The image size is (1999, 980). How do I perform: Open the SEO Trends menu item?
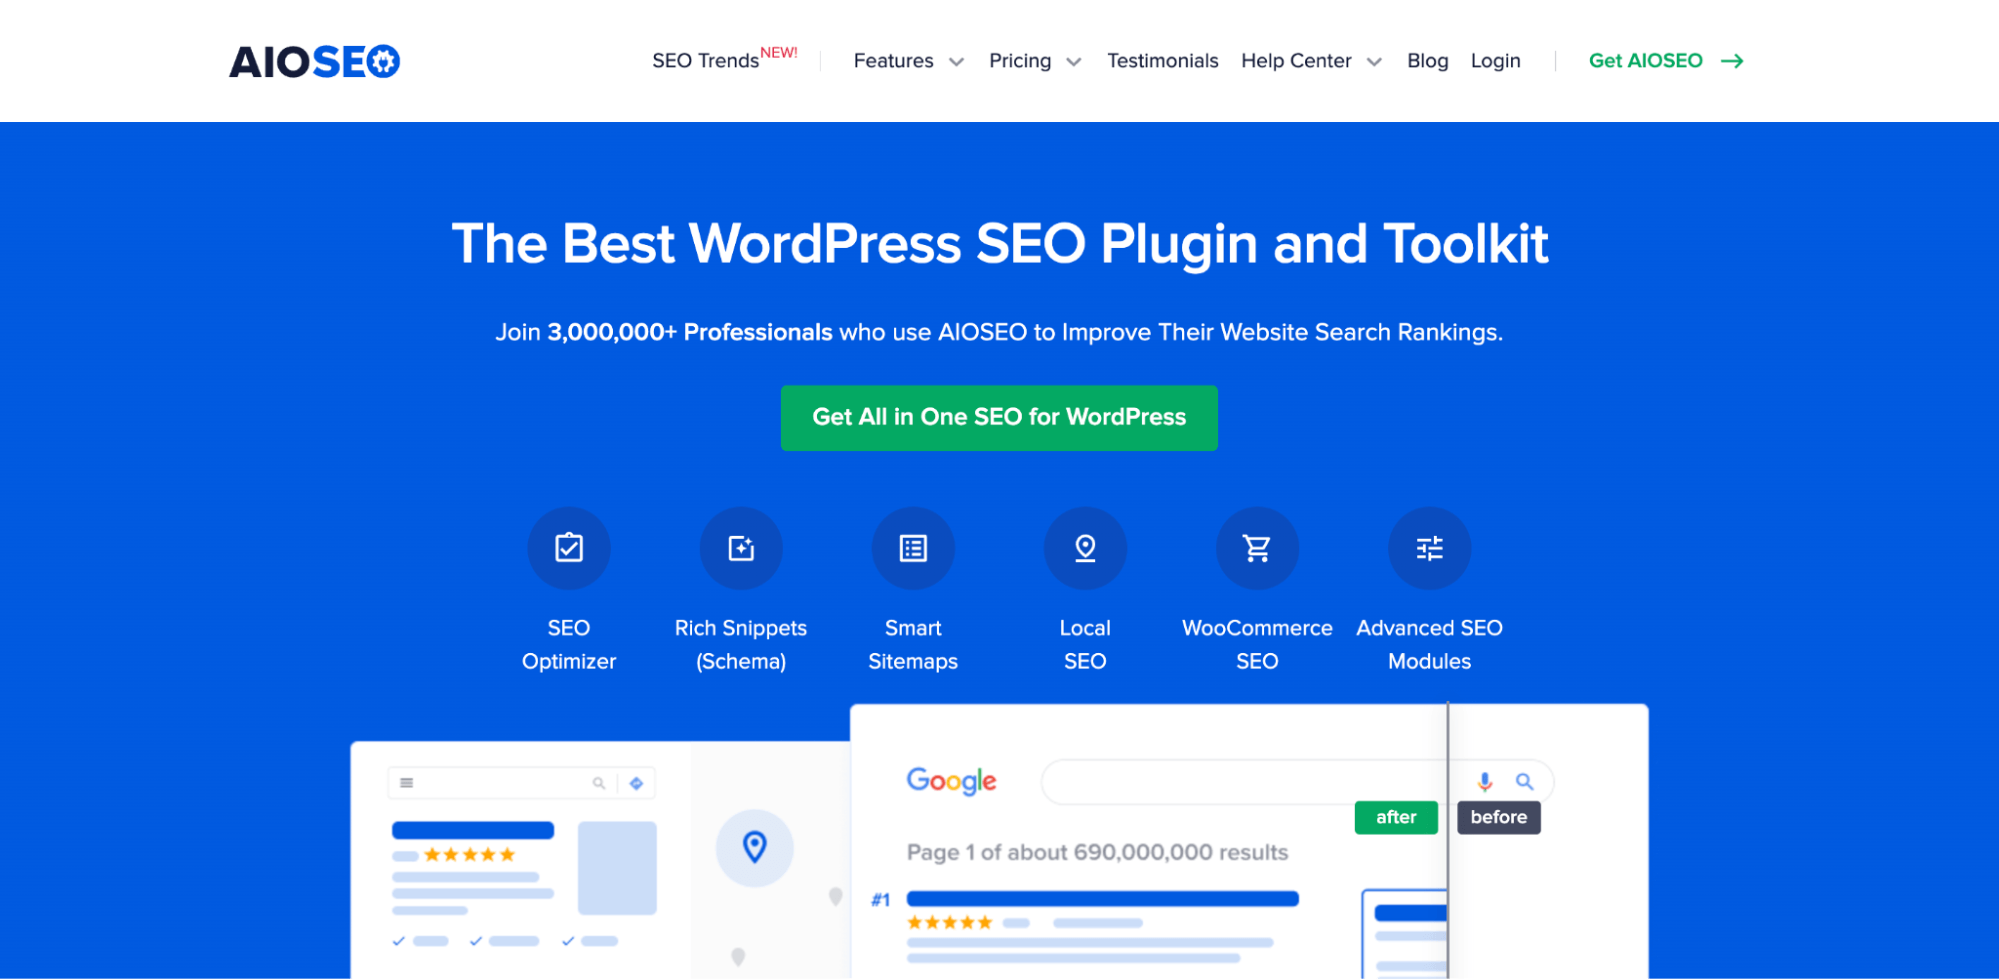(705, 61)
